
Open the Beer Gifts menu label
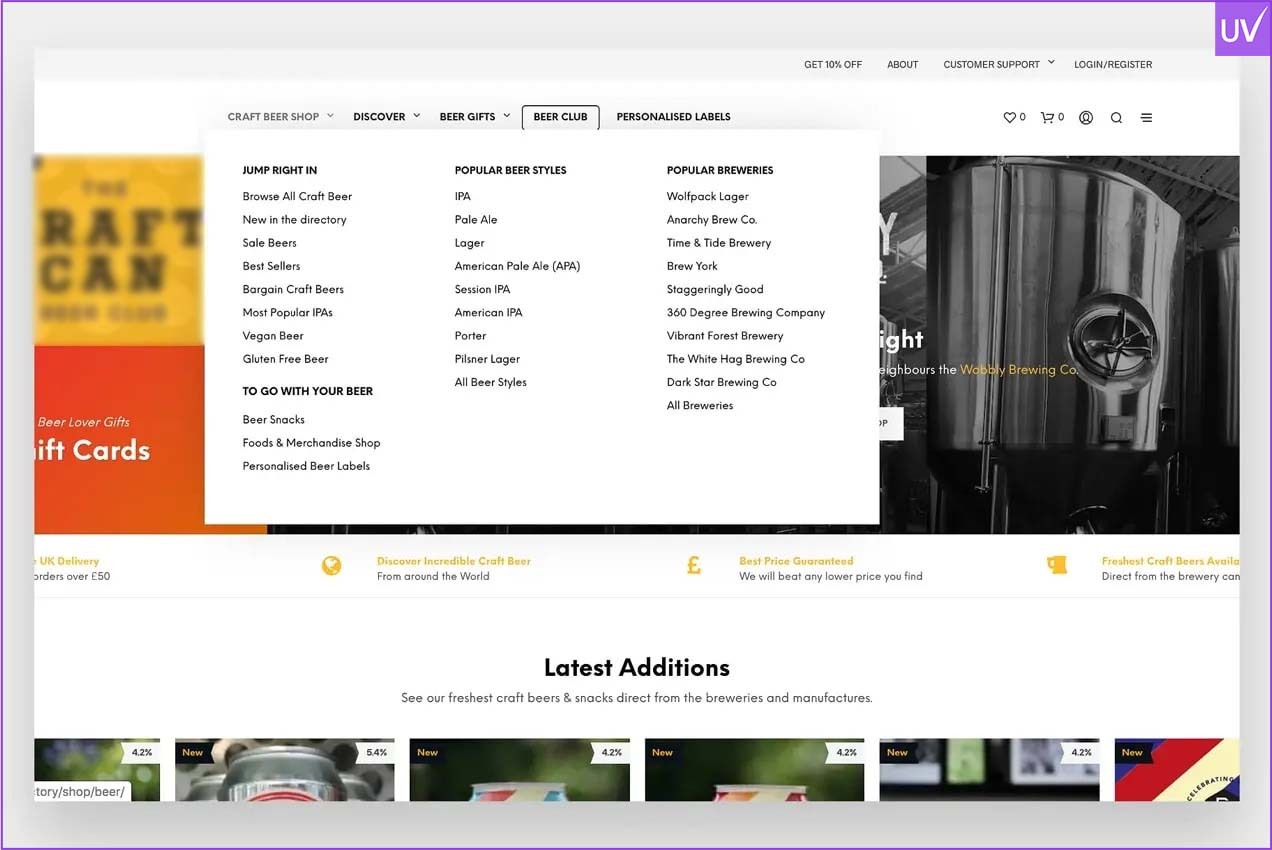467,117
